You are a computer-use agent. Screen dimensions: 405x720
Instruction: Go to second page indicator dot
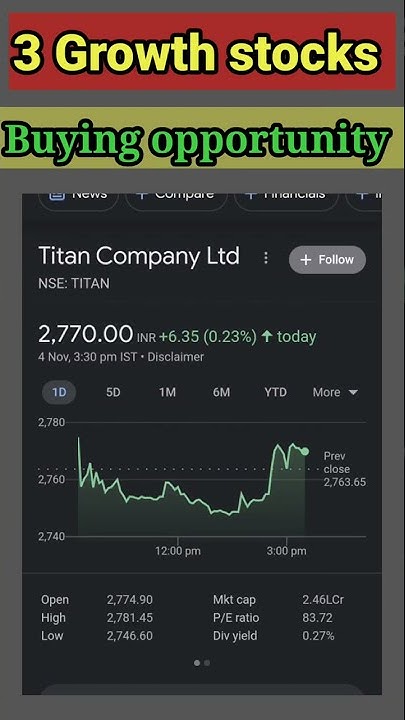[x=207, y=663]
